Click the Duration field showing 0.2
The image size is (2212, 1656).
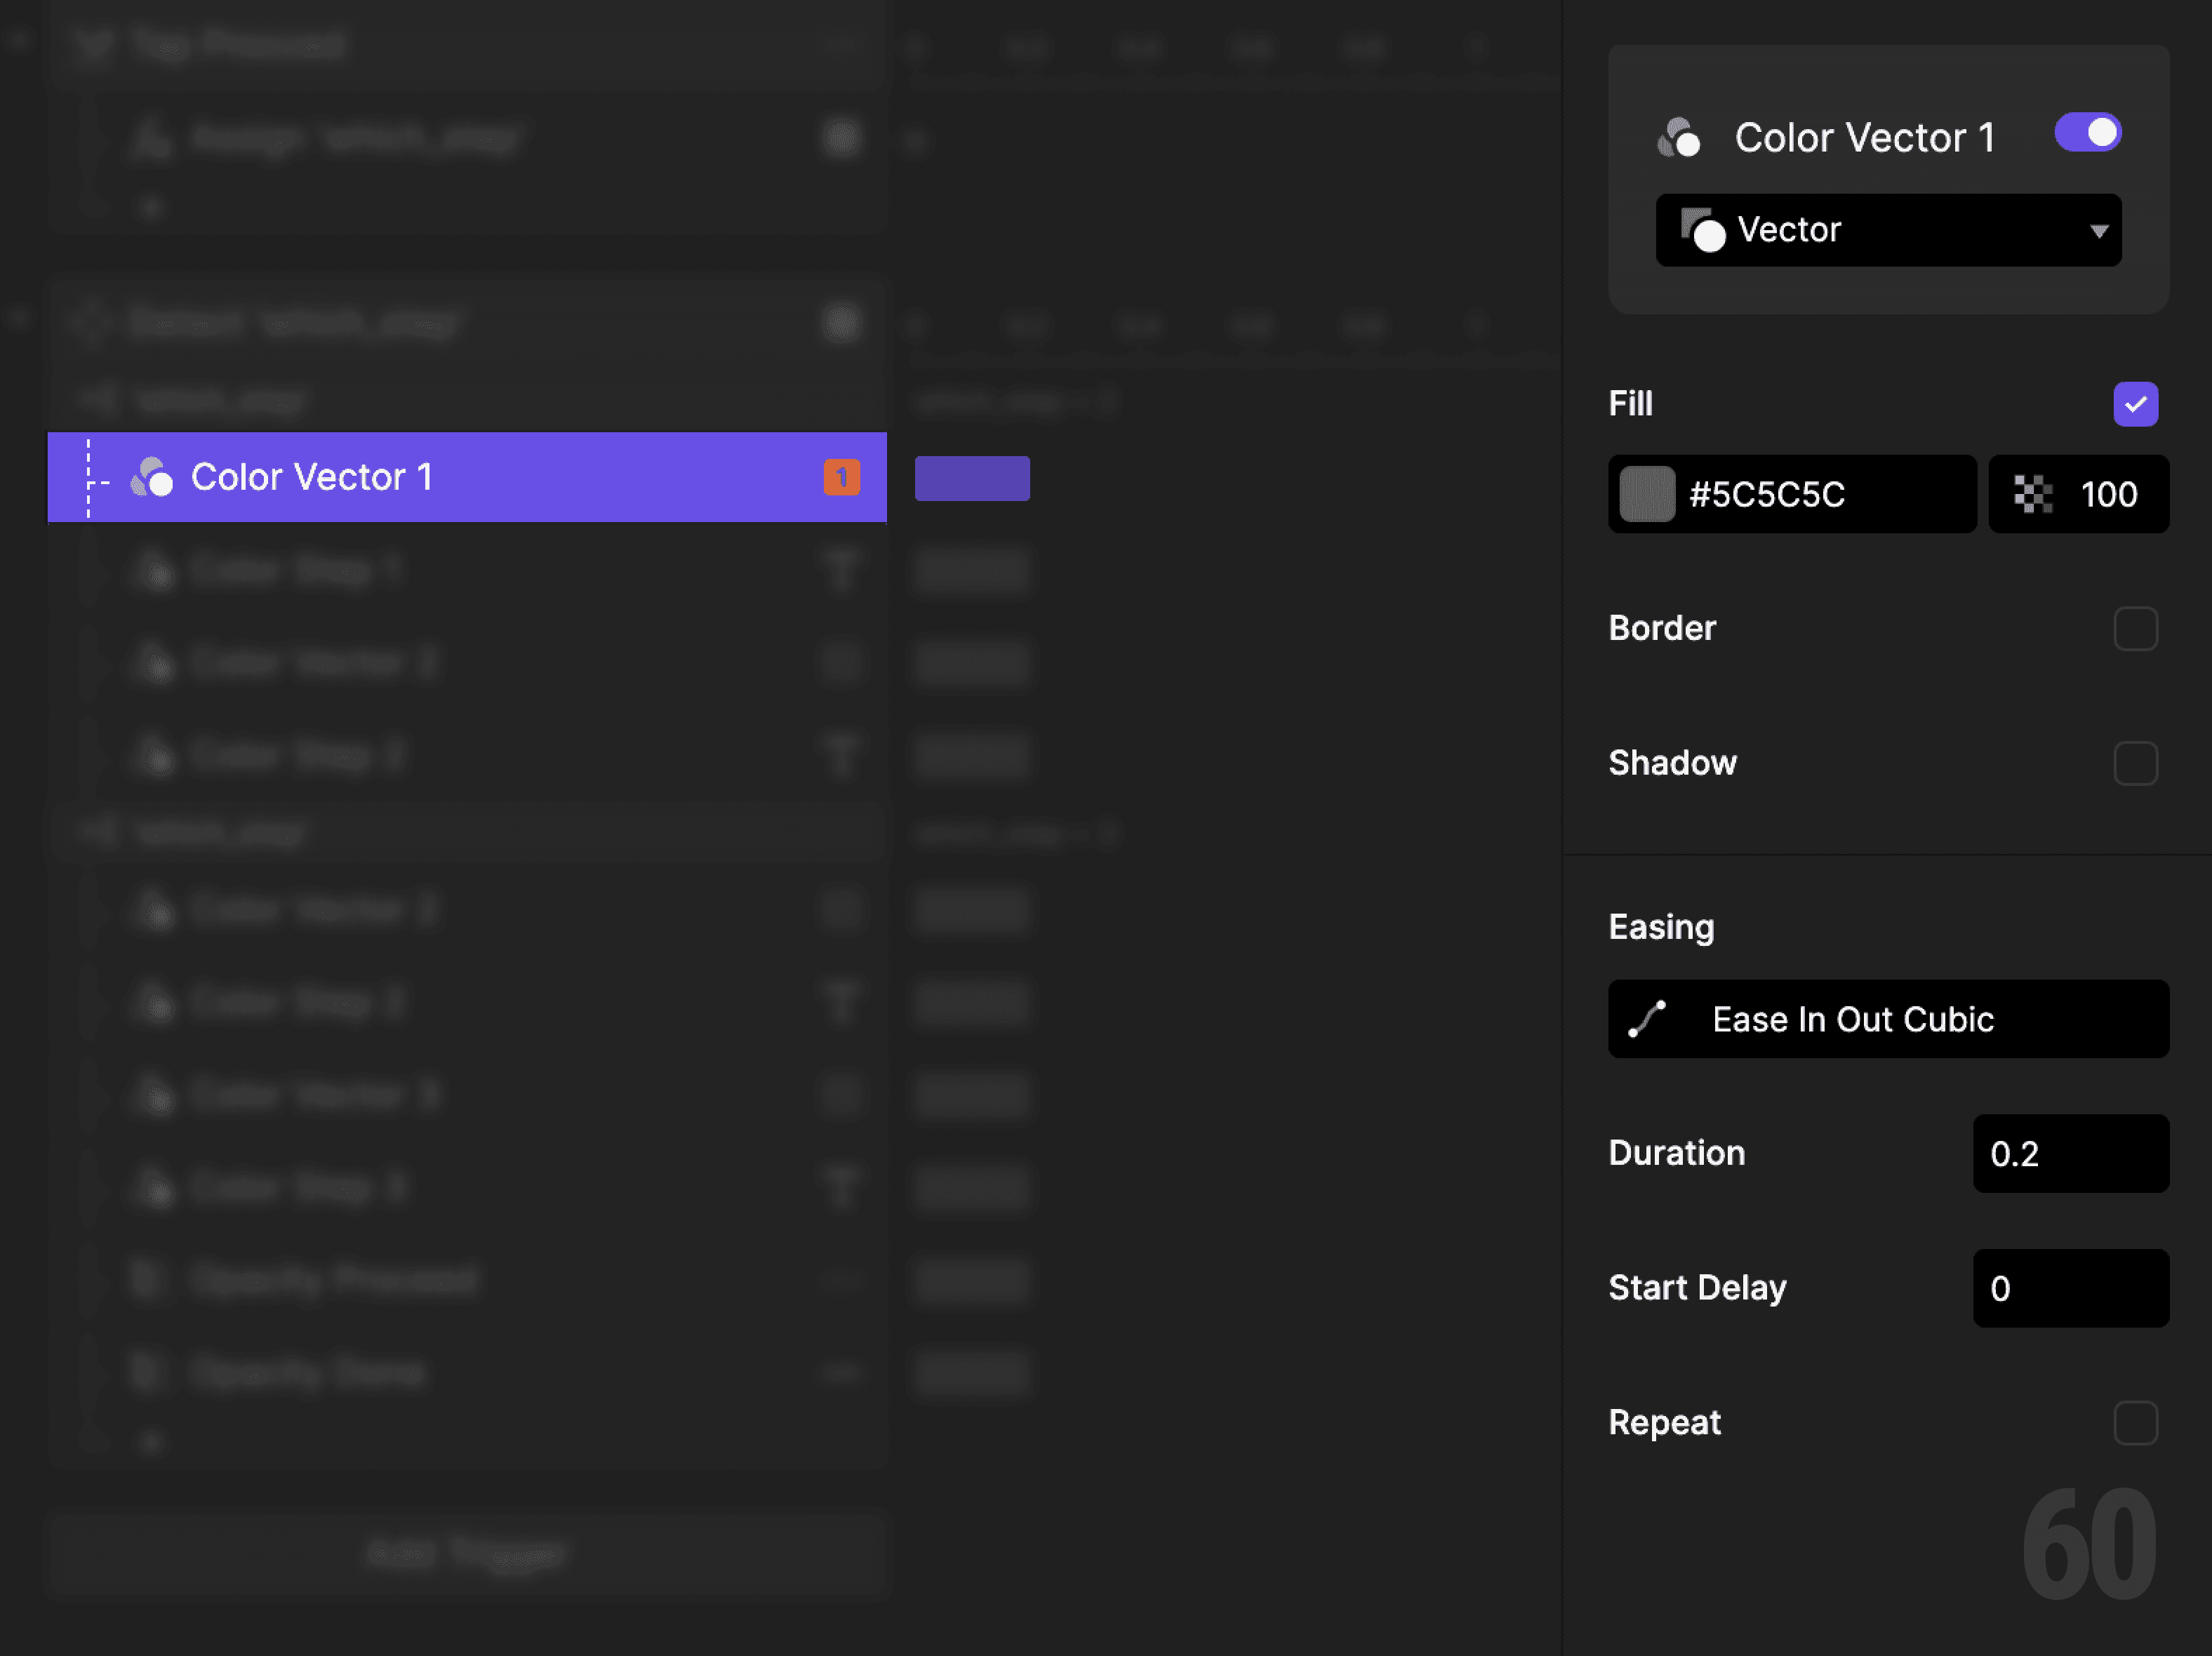point(2070,1153)
